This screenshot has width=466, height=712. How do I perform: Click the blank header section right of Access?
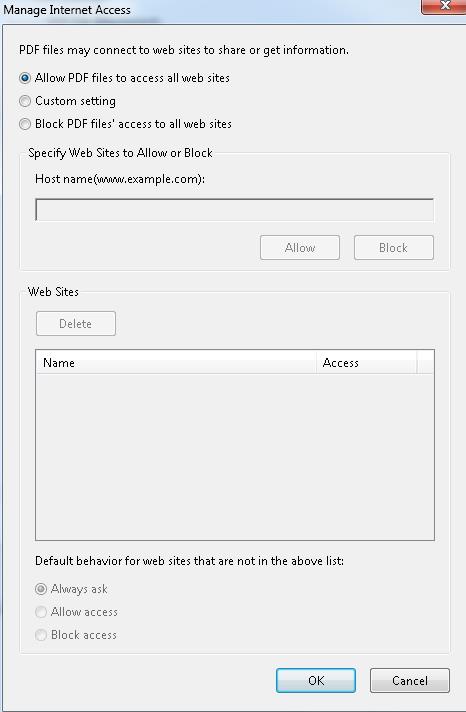point(425,362)
